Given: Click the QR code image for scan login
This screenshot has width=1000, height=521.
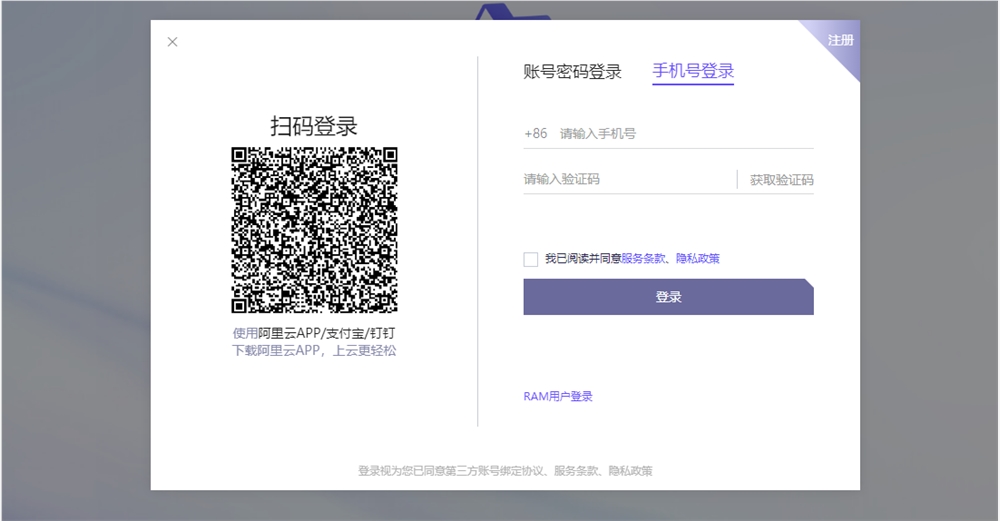Looking at the screenshot, I should tap(314, 230).
